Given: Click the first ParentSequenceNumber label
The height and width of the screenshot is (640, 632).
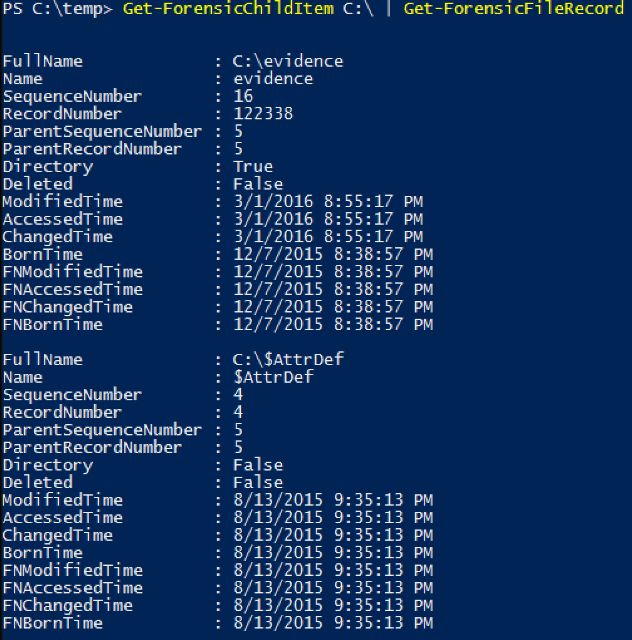Looking at the screenshot, I should [102, 131].
